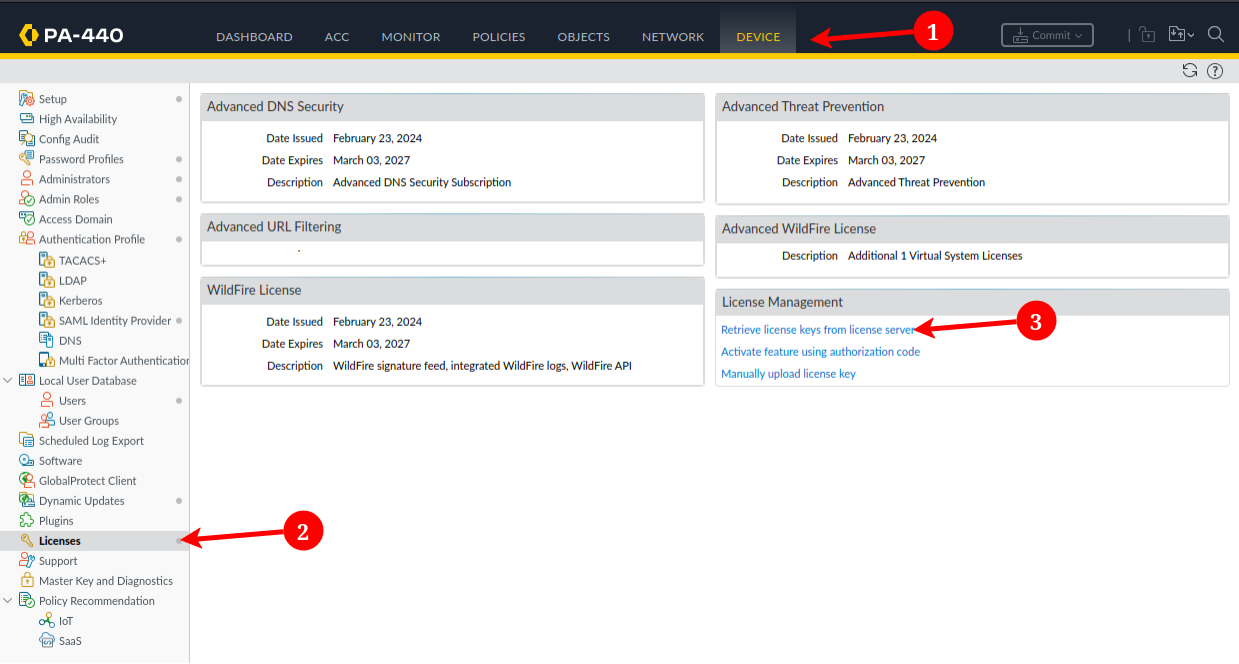Click the Setup gear icon in sidebar
Screen dimensions: 1239x664
point(27,99)
